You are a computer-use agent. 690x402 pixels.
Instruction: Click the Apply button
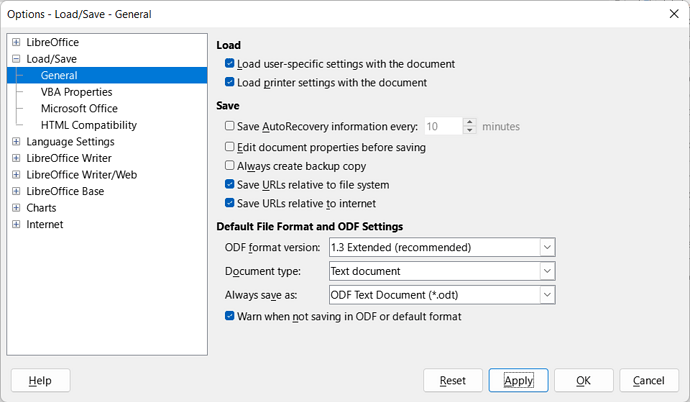pyautogui.click(x=518, y=380)
